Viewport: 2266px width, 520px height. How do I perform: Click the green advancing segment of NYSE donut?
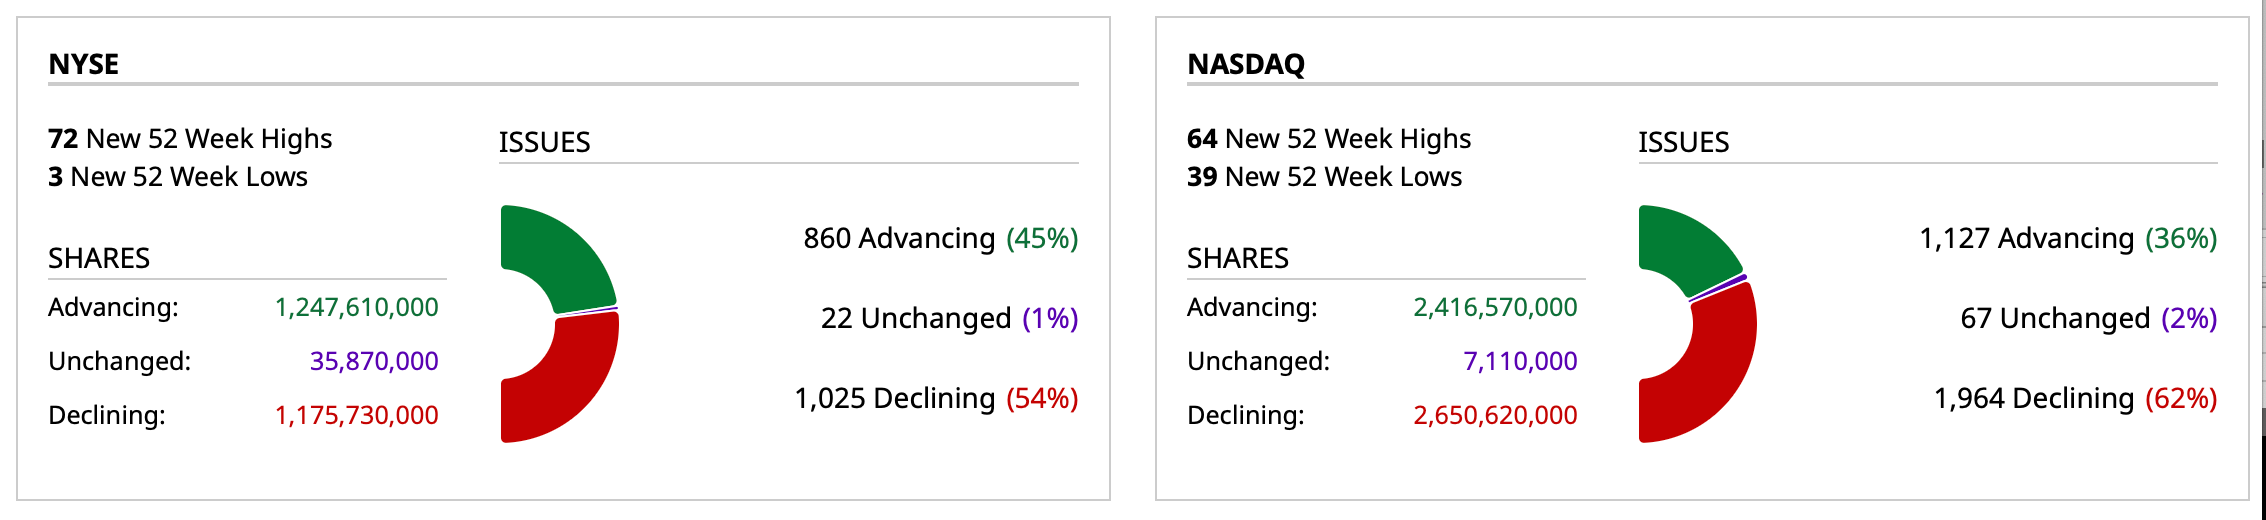[560, 255]
